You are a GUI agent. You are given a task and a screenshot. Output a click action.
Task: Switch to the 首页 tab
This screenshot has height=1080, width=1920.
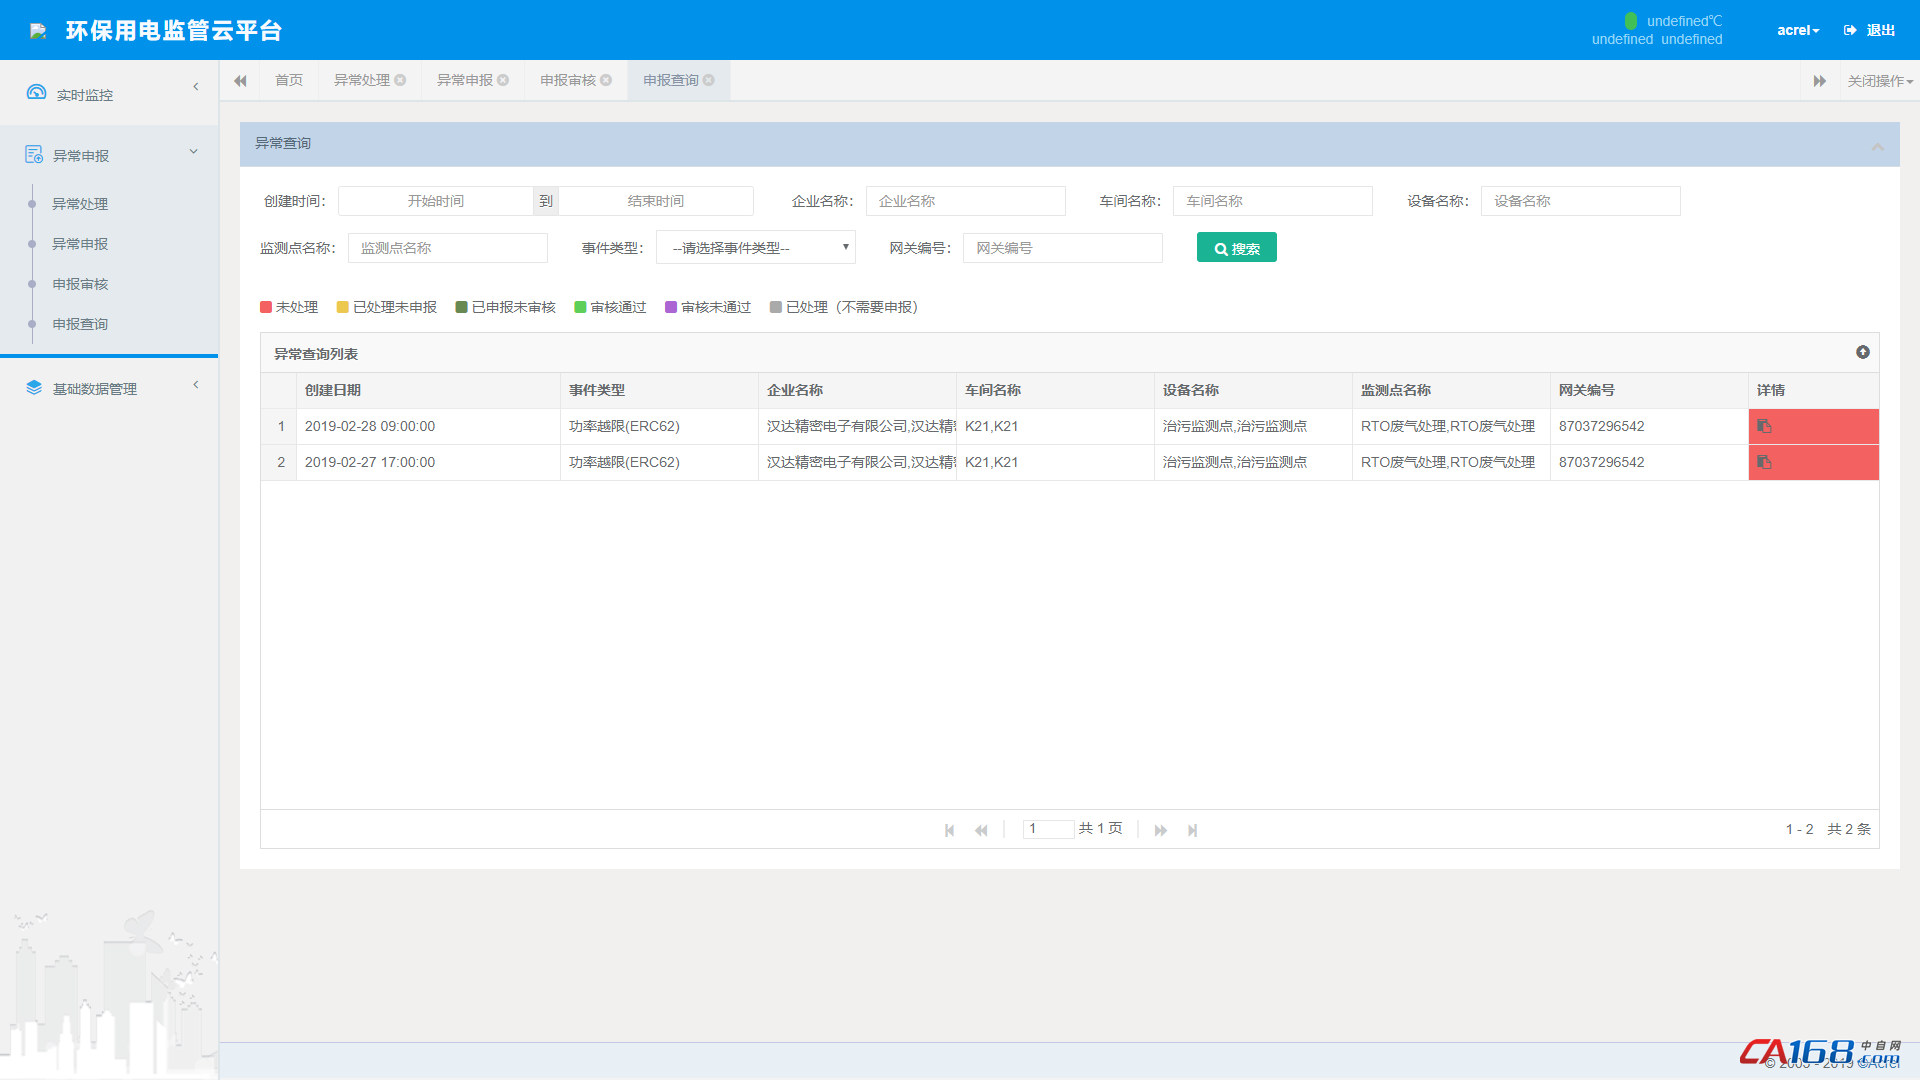coord(289,80)
